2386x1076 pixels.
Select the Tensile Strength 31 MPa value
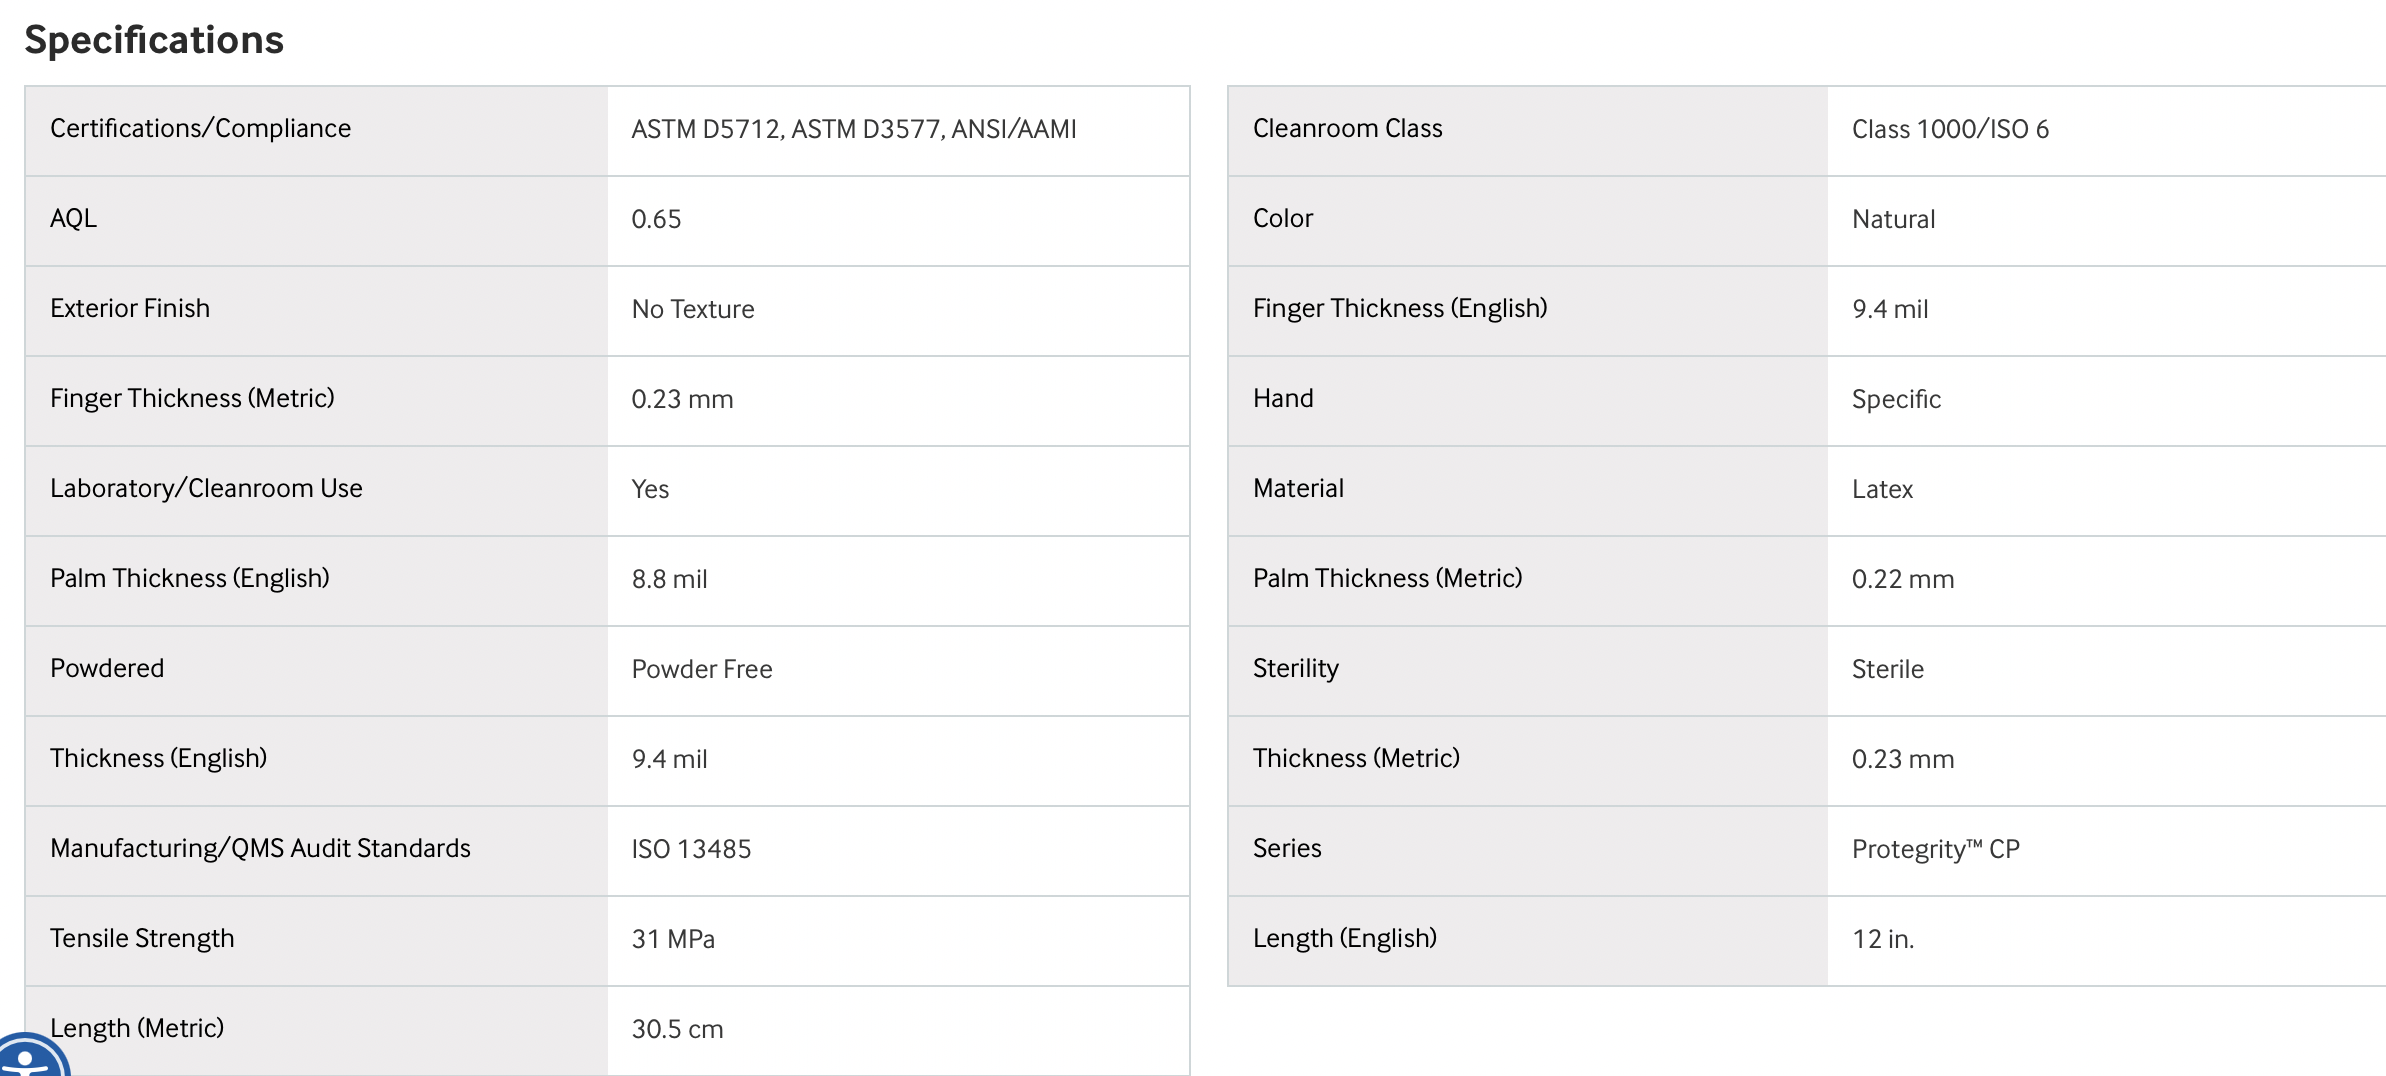(673, 939)
